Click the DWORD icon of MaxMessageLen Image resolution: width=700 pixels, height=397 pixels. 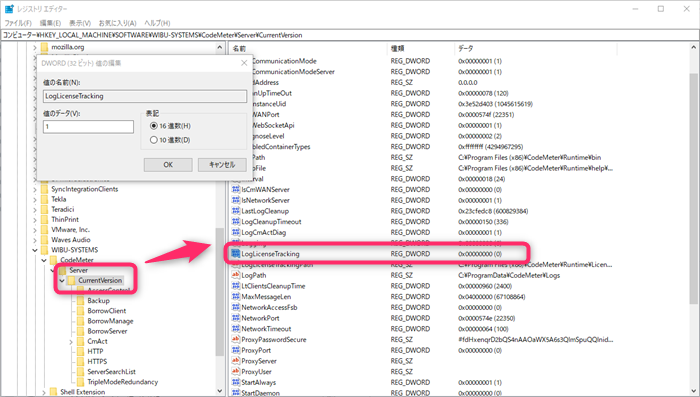(x=236, y=297)
